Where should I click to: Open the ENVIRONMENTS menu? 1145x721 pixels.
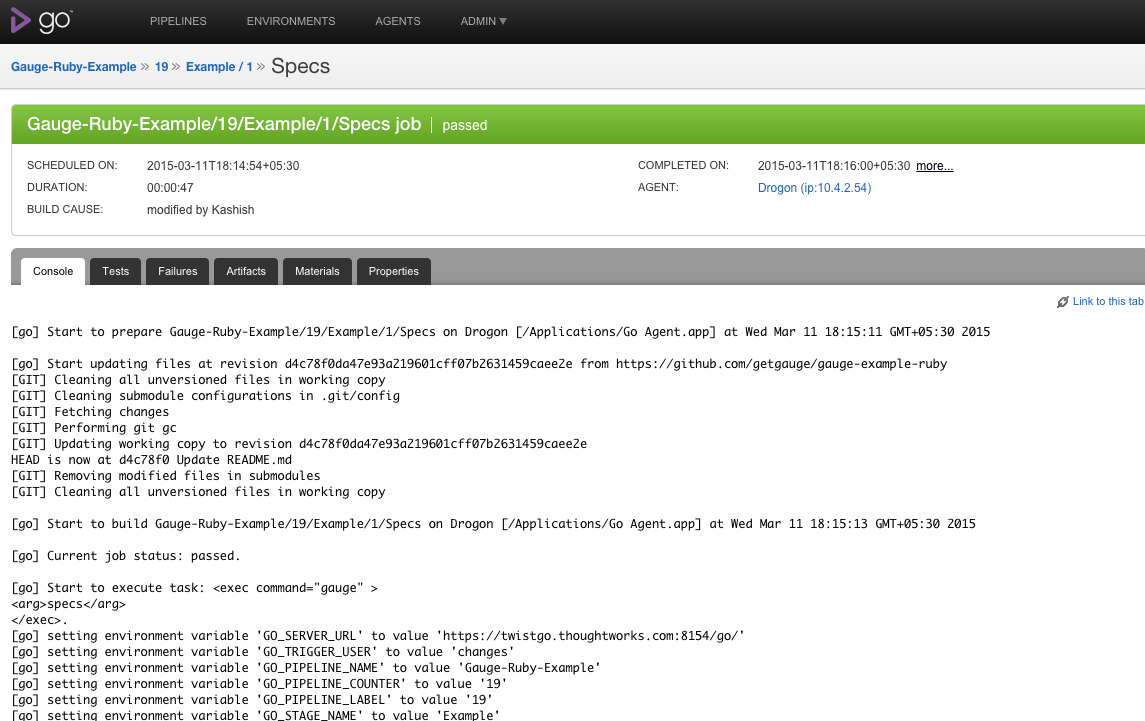click(x=291, y=21)
